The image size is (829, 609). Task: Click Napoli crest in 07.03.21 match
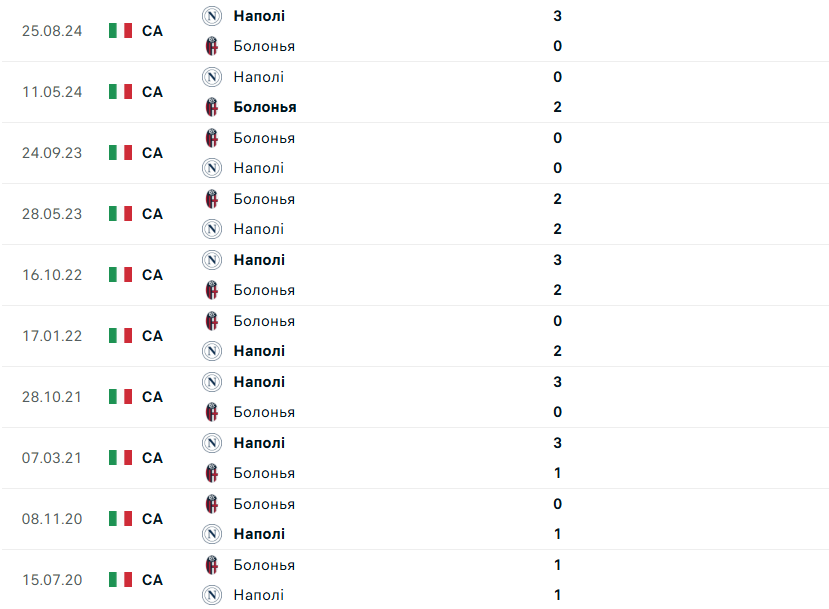(212, 443)
